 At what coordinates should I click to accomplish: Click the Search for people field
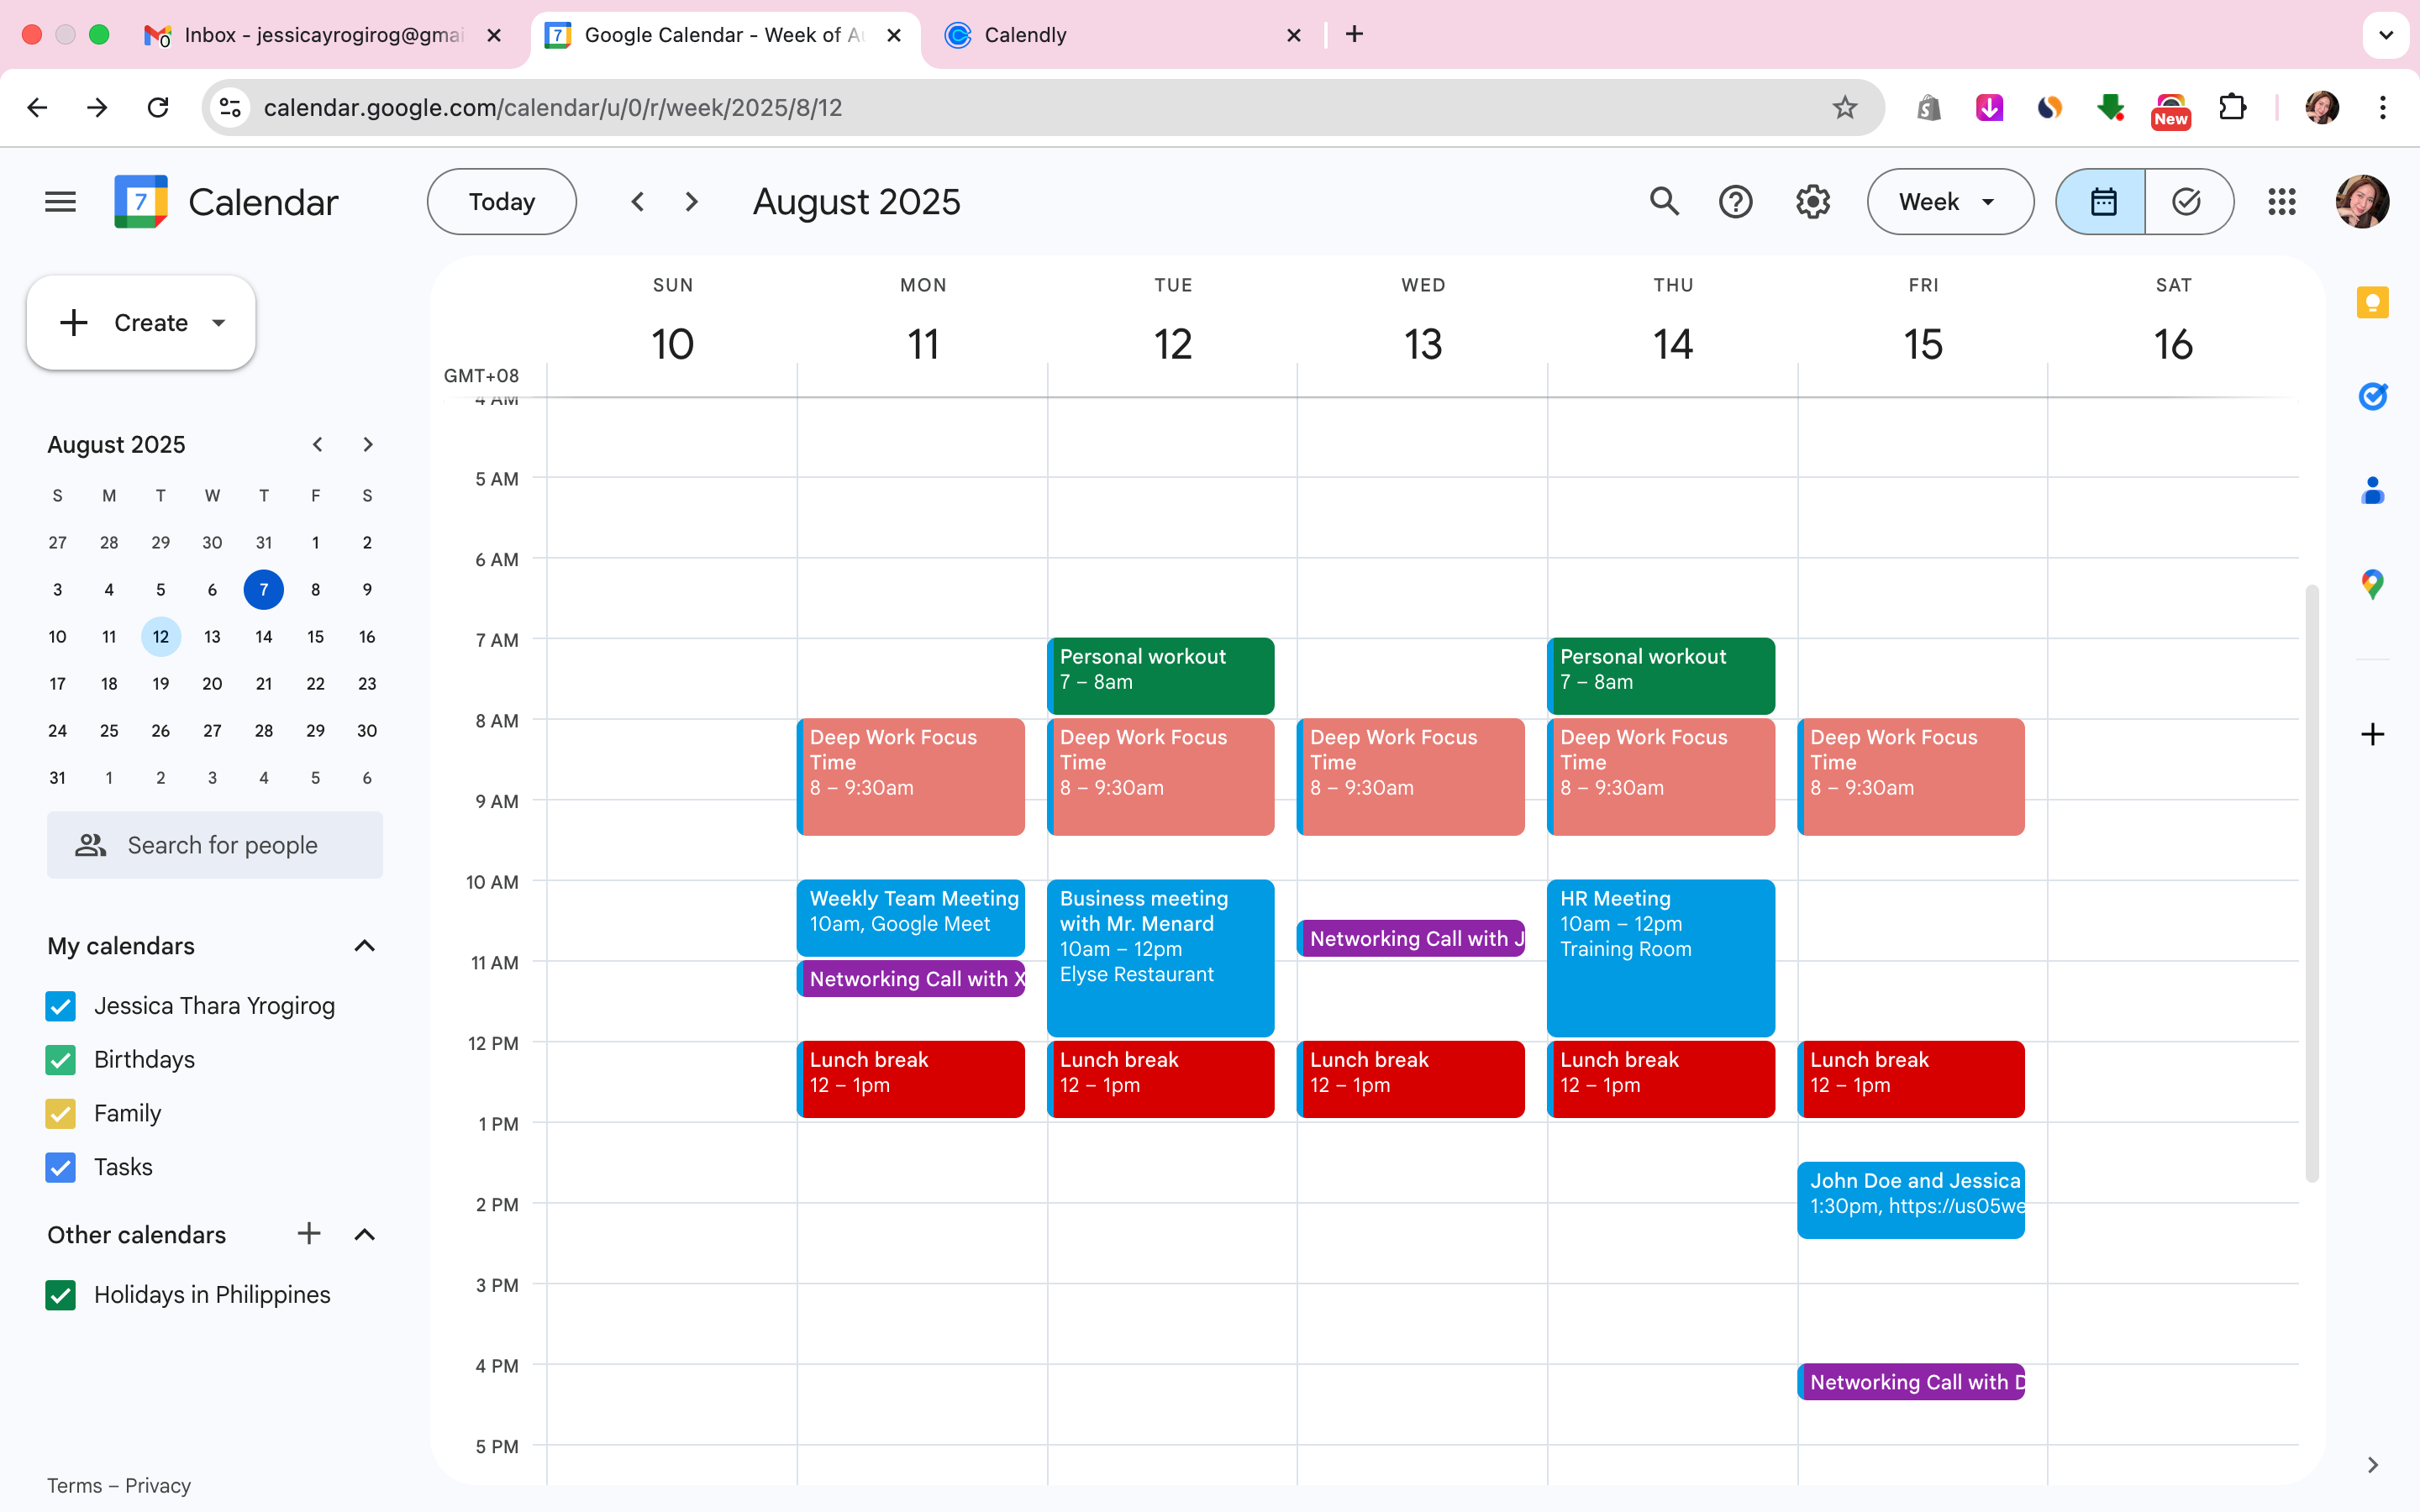pos(222,846)
